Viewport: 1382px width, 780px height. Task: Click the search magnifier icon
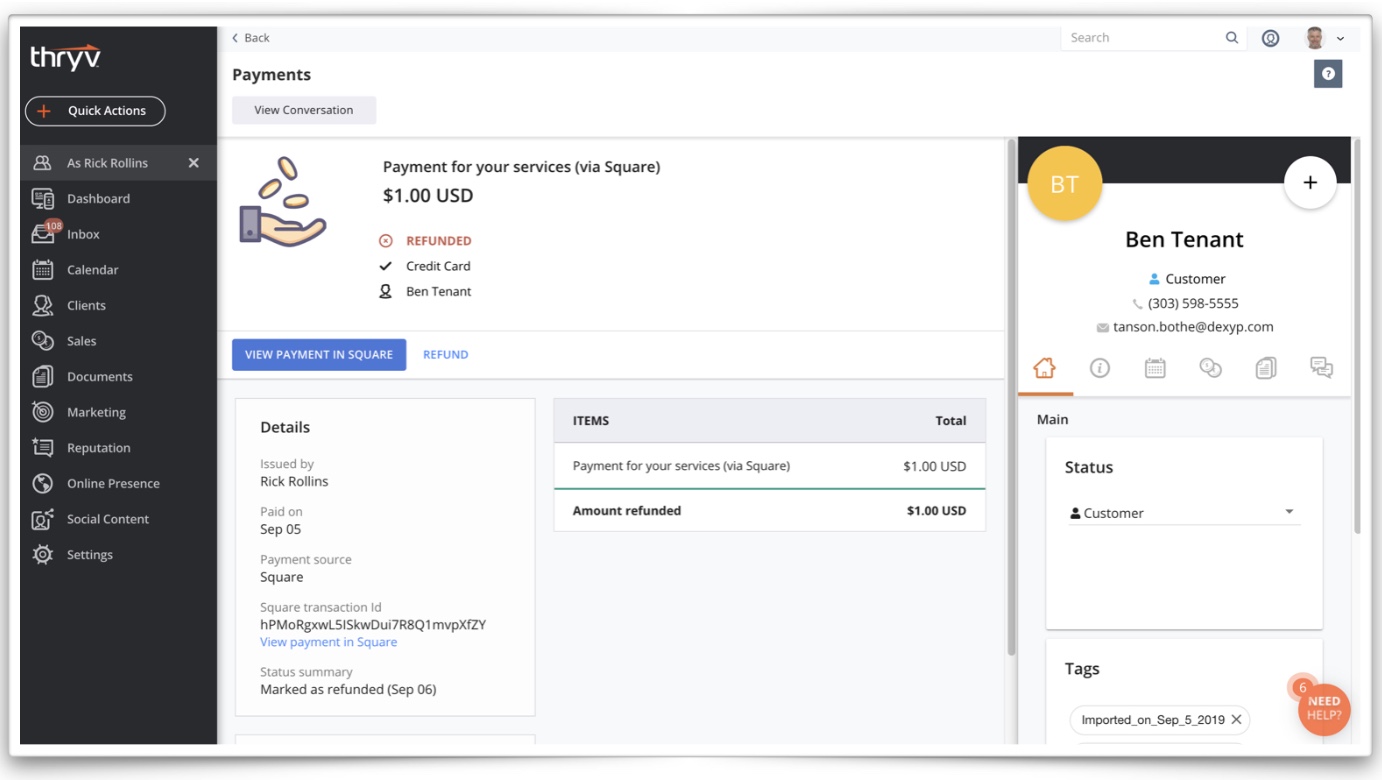pos(1232,38)
